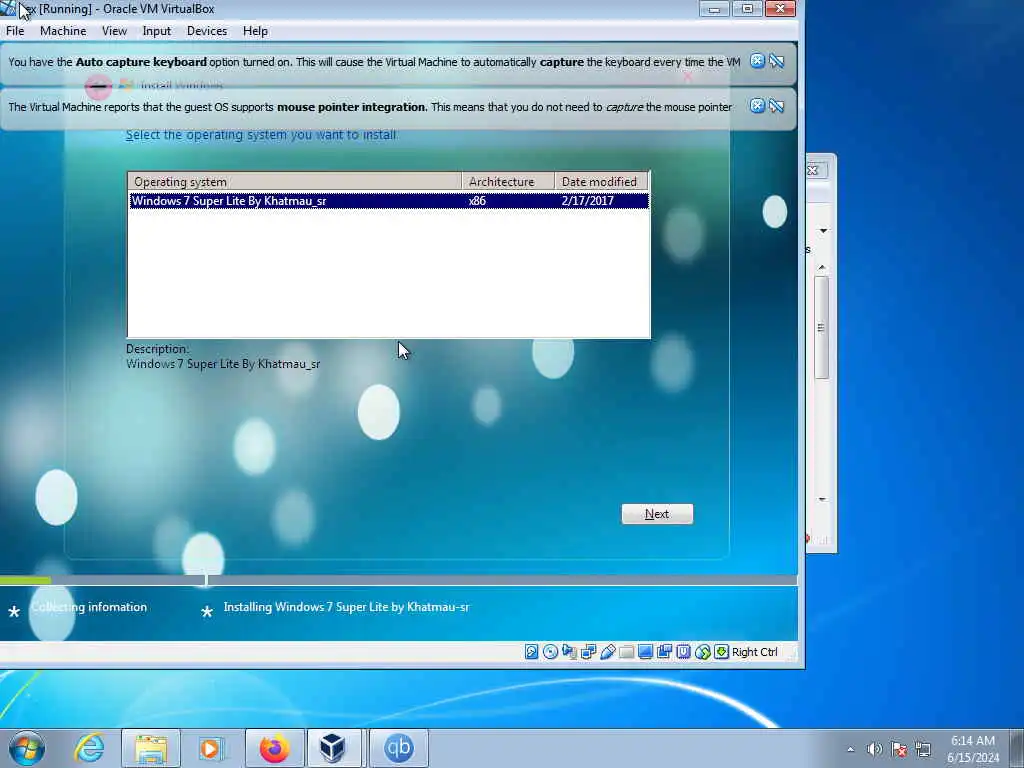Click the Architecture column header
The image size is (1024, 768).
[x=508, y=182]
